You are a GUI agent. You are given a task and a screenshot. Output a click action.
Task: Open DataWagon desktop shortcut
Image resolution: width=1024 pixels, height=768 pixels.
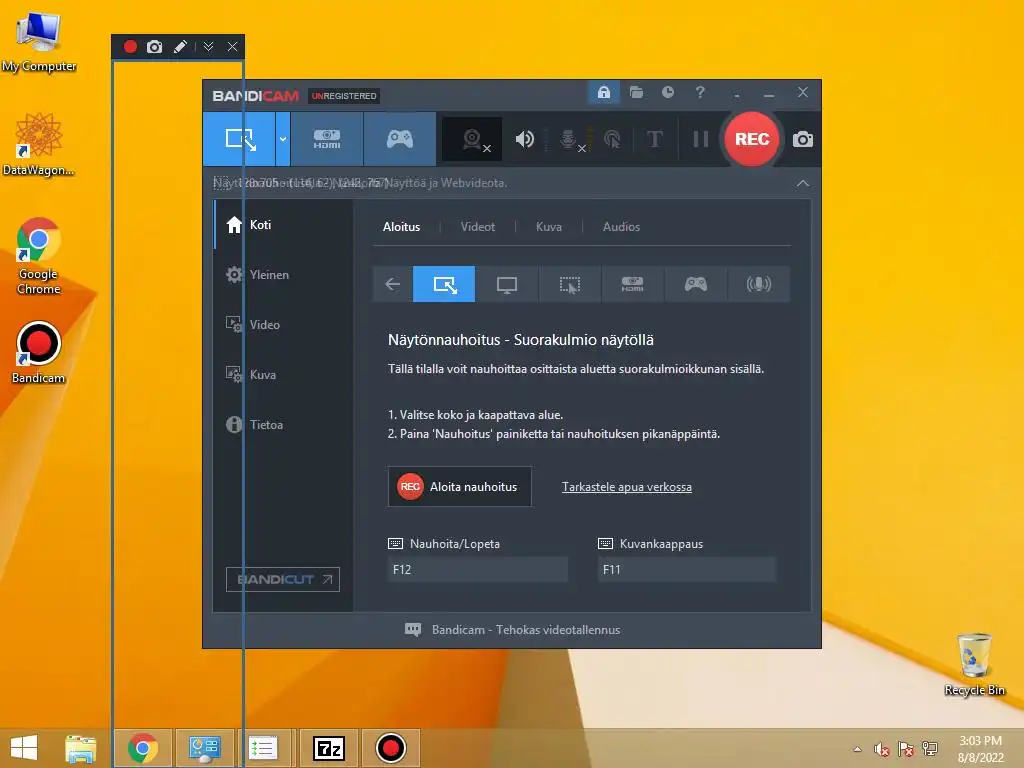pos(38,145)
